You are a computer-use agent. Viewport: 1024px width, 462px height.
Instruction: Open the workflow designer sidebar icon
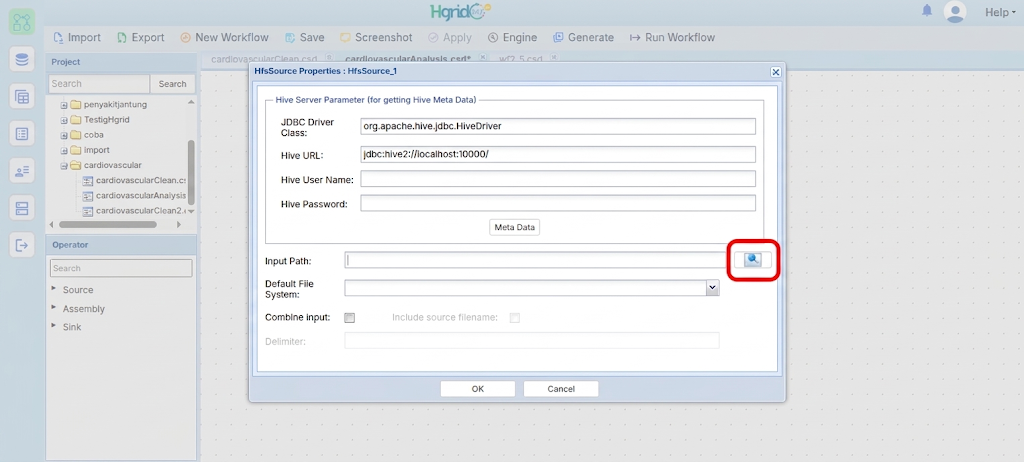click(x=22, y=22)
